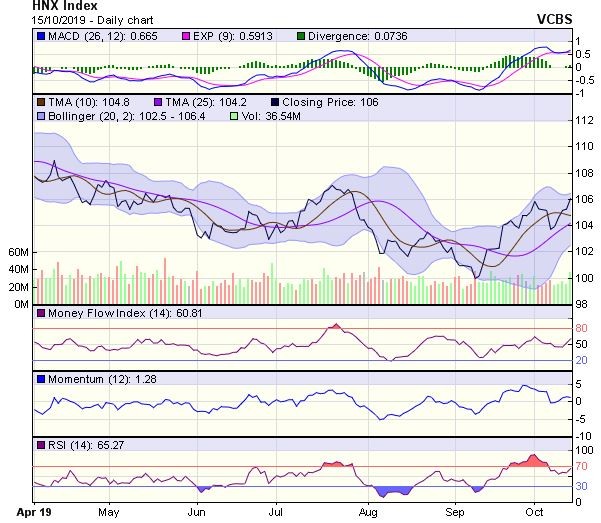Select the brown TMA (10) legend marker

pos(40,101)
